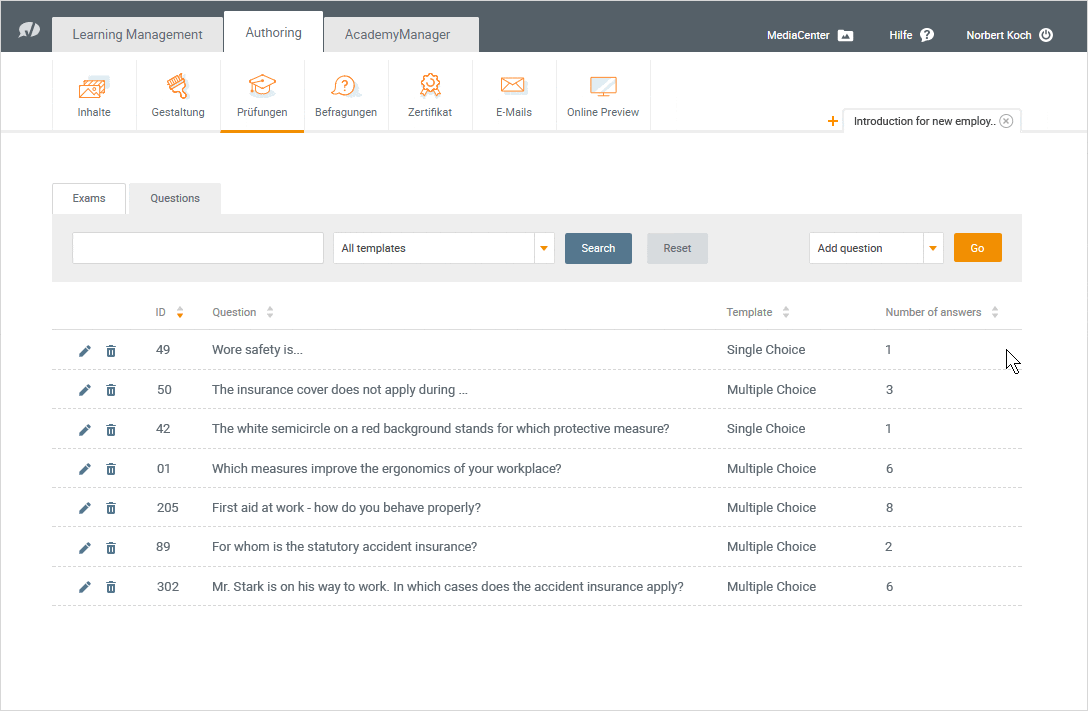This screenshot has width=1088, height=711.
Task: Delete the question with ID 302
Action: pos(111,587)
